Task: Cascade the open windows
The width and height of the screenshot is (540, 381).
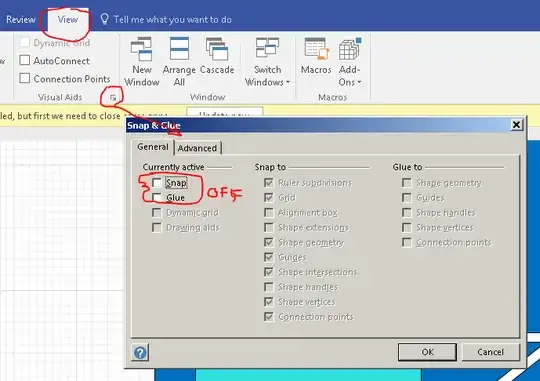Action: 217,56
